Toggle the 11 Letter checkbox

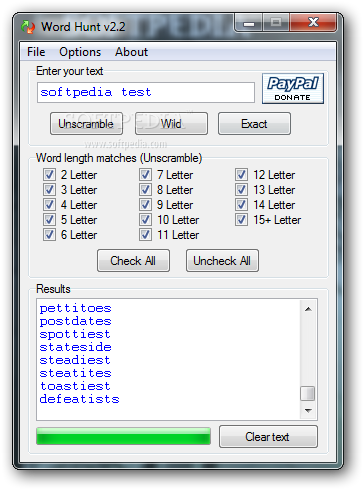(145, 235)
